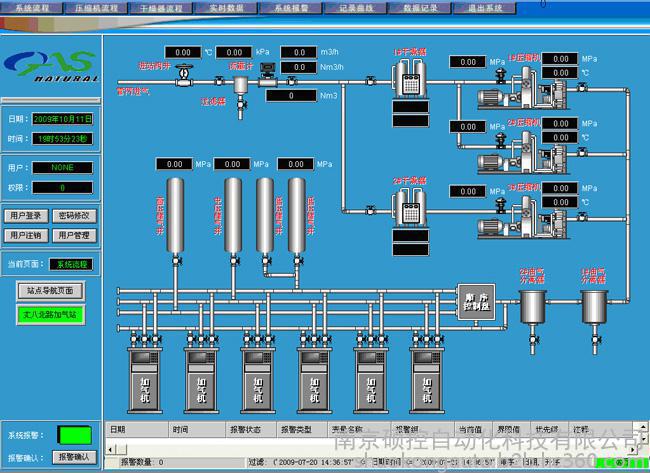Click the valve before the 1#干燥器 inlet
The image size is (650, 473).
coord(370,81)
